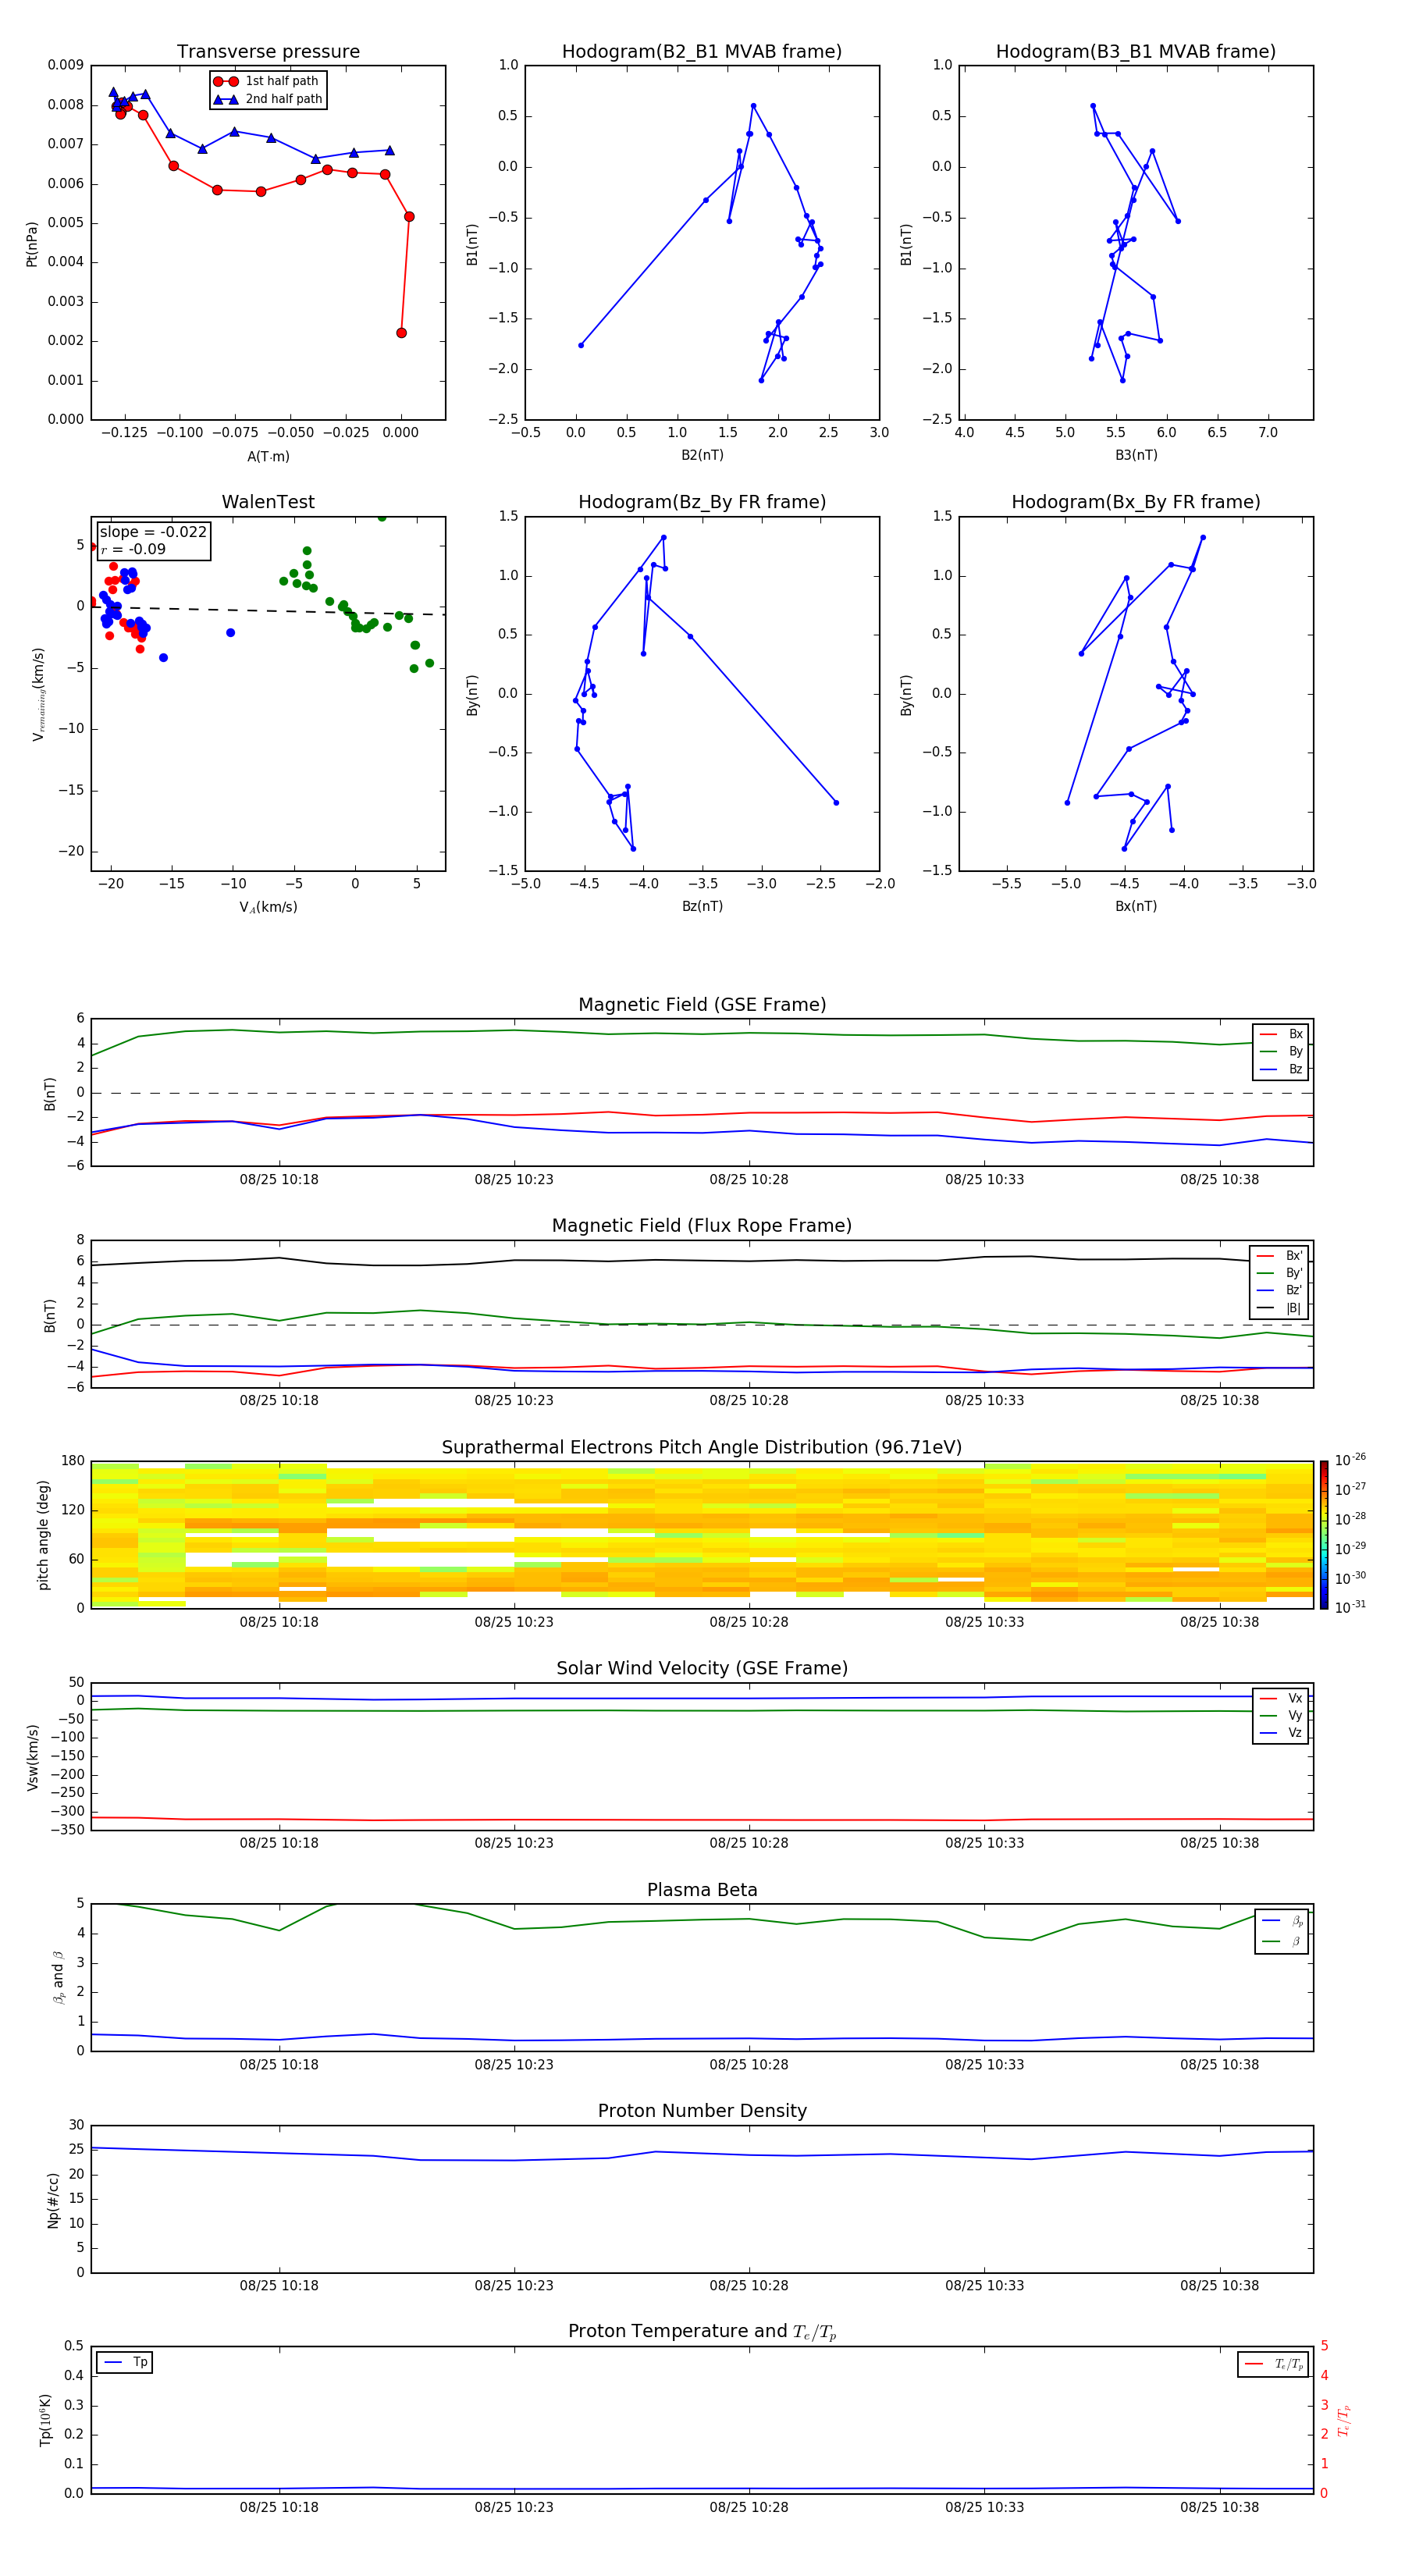Viewport: 1405px width, 2576px height.
Task: Click the 'Proton Temperature and Te/Tp' title
Action: (702, 2332)
